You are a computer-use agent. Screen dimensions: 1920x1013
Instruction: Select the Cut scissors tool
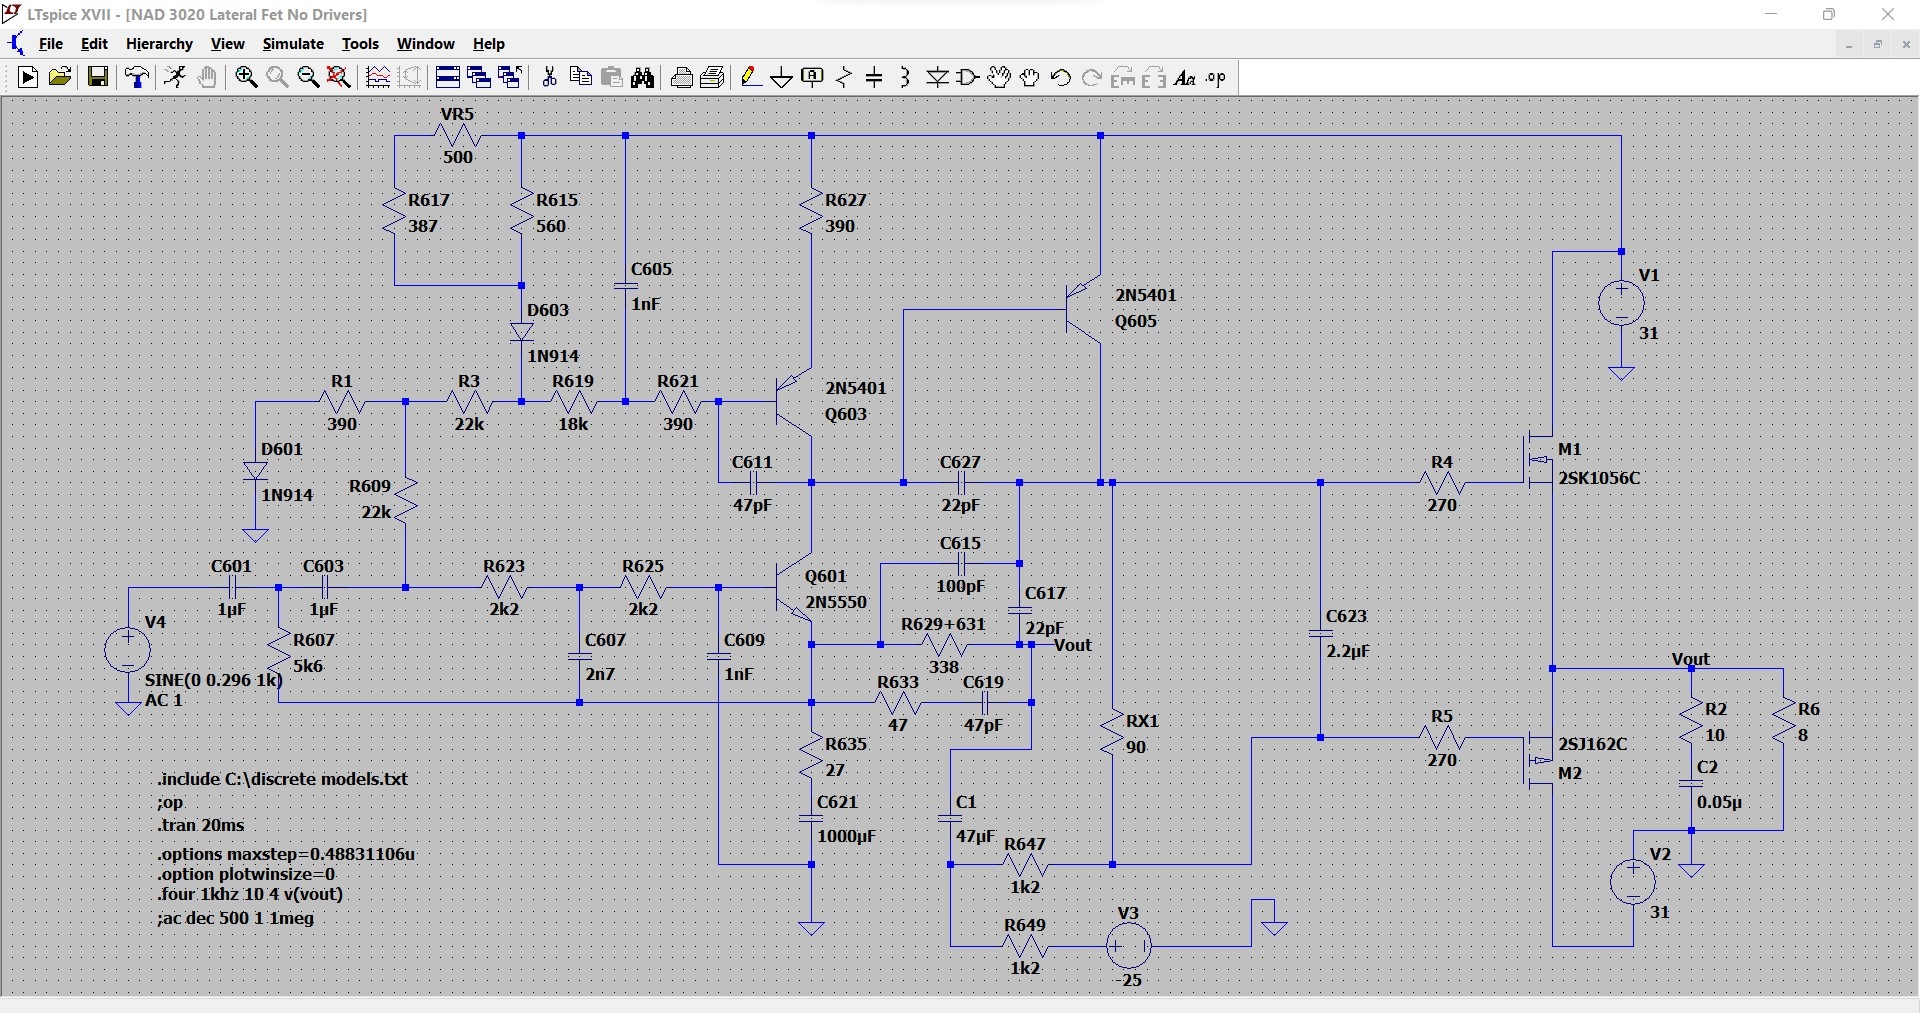549,78
